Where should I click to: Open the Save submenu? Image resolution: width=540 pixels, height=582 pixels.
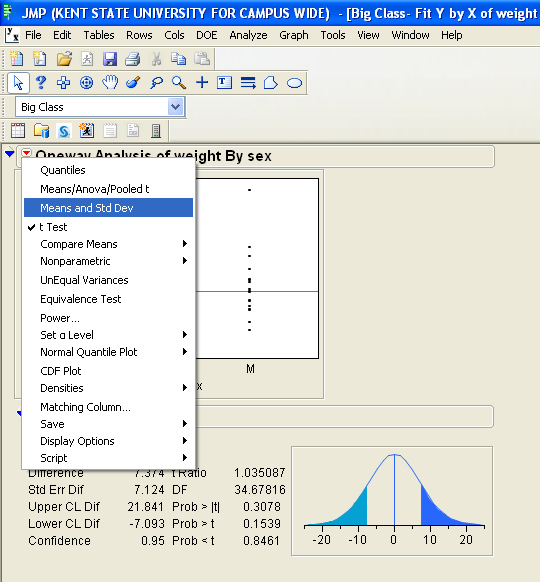click(x=108, y=424)
